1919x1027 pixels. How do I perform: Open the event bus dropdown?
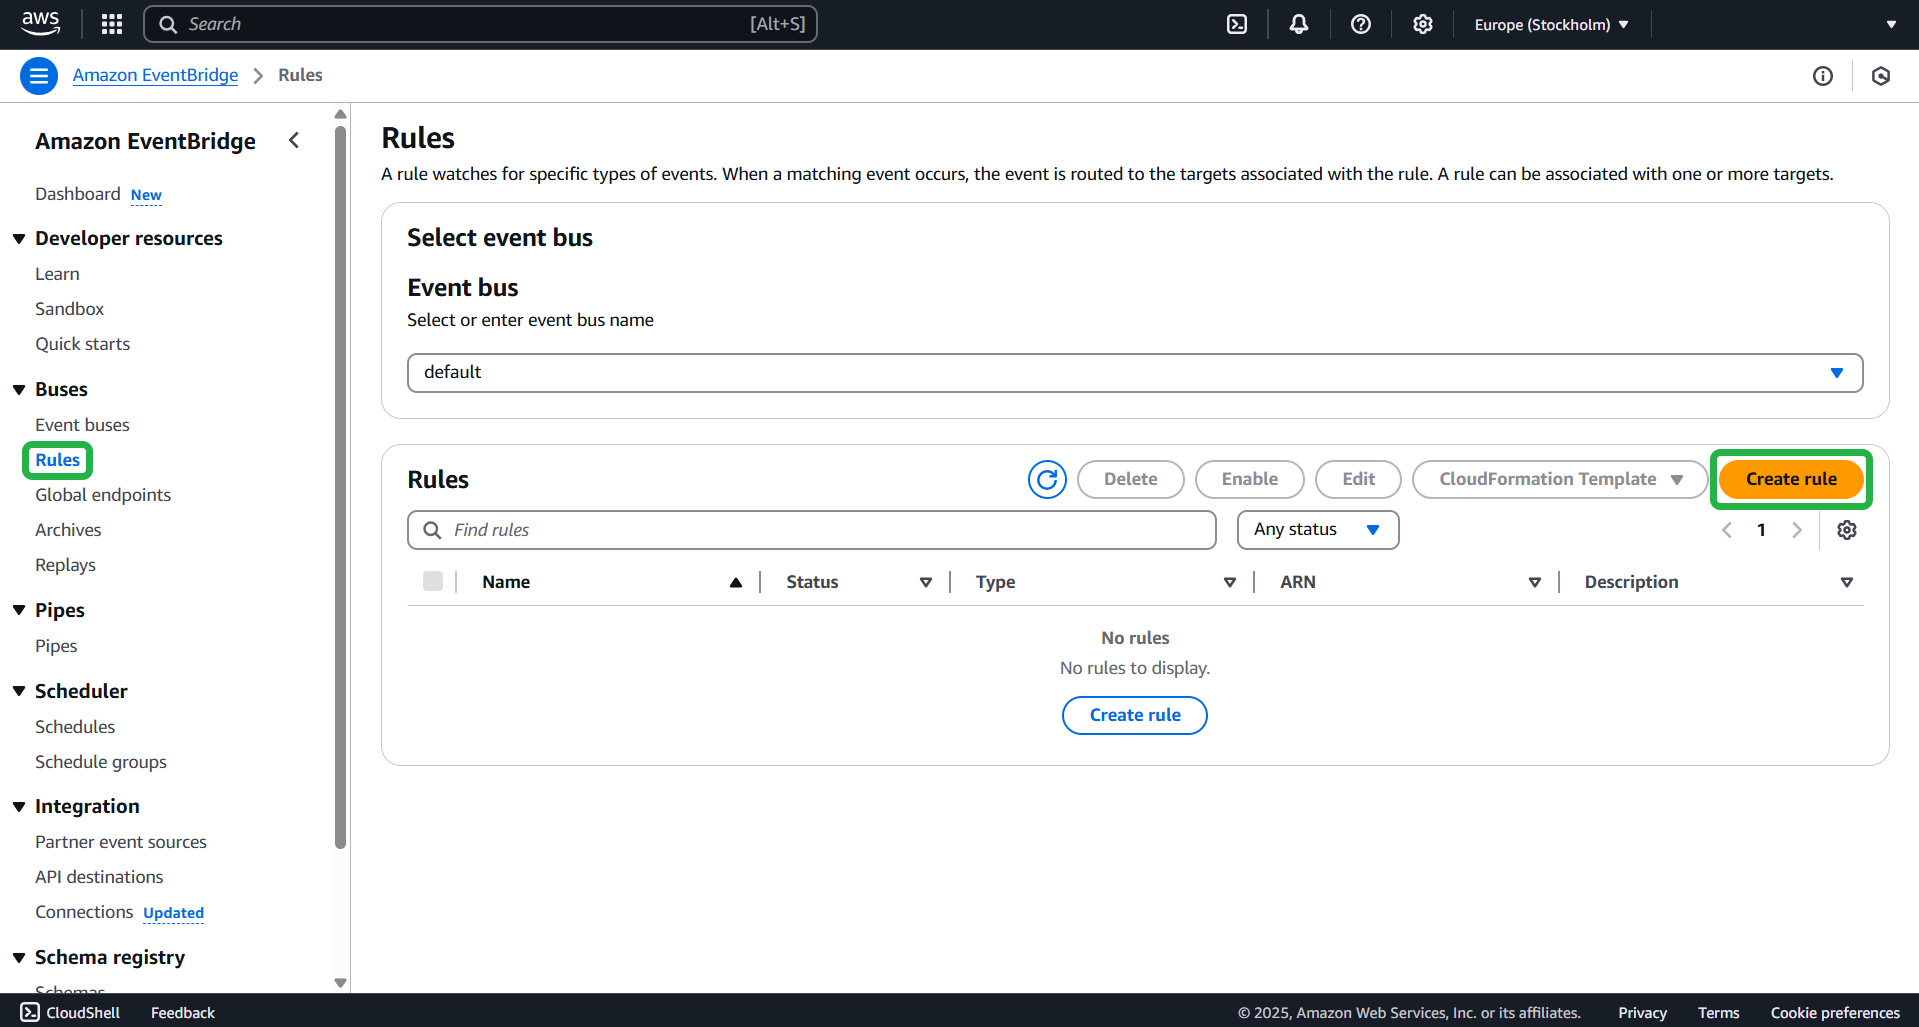1134,372
